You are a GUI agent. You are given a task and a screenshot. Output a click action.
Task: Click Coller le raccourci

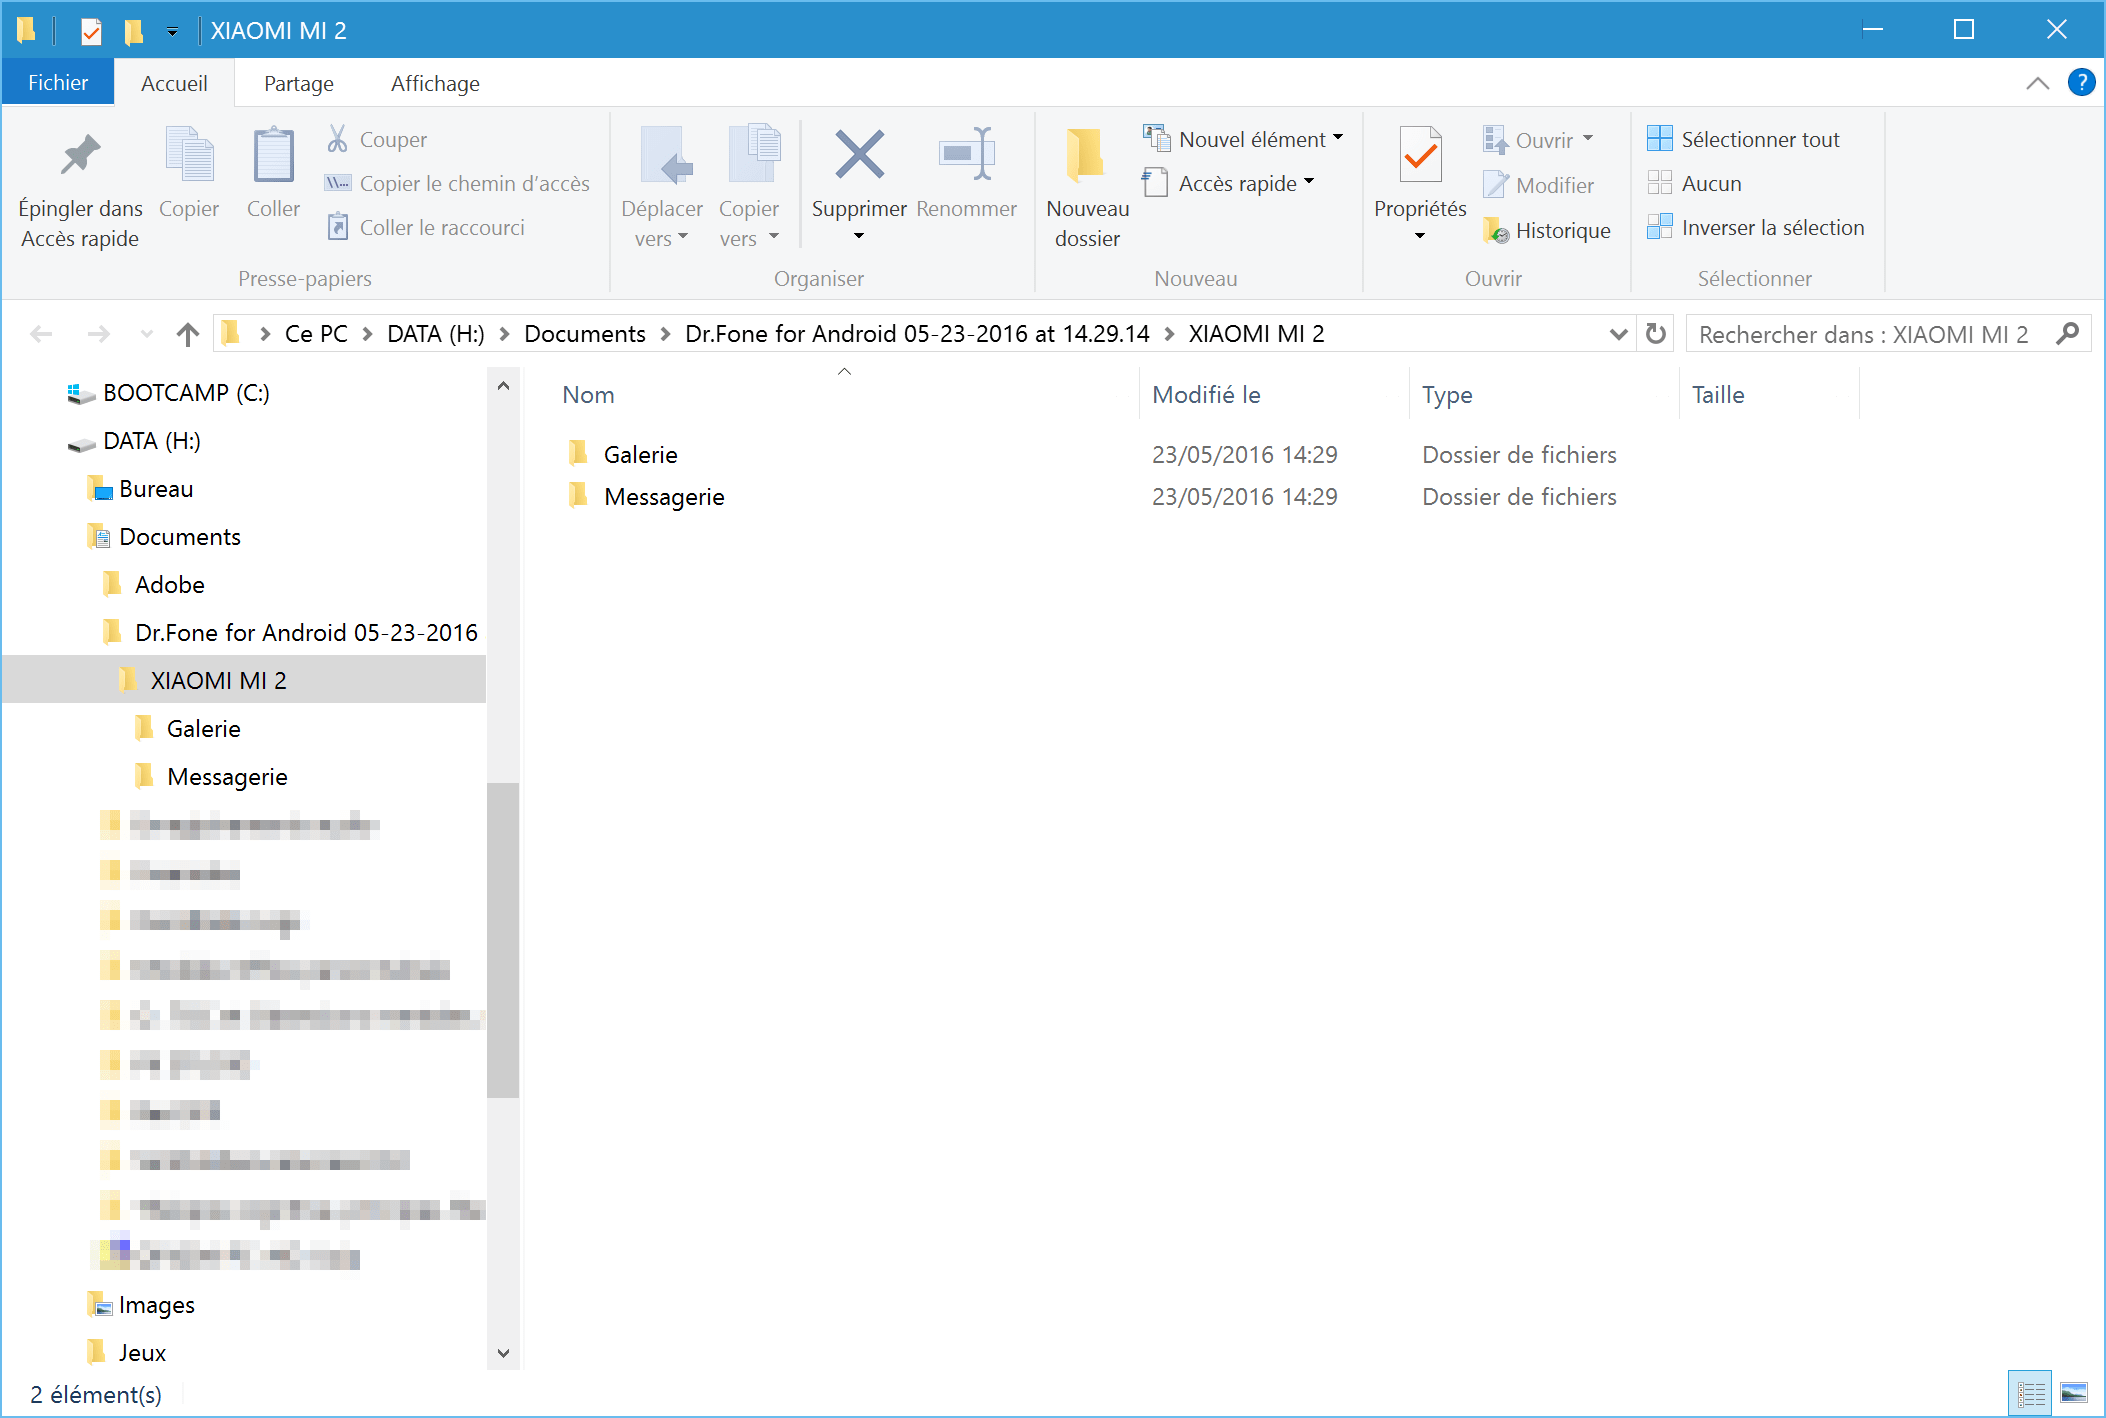pyautogui.click(x=426, y=227)
